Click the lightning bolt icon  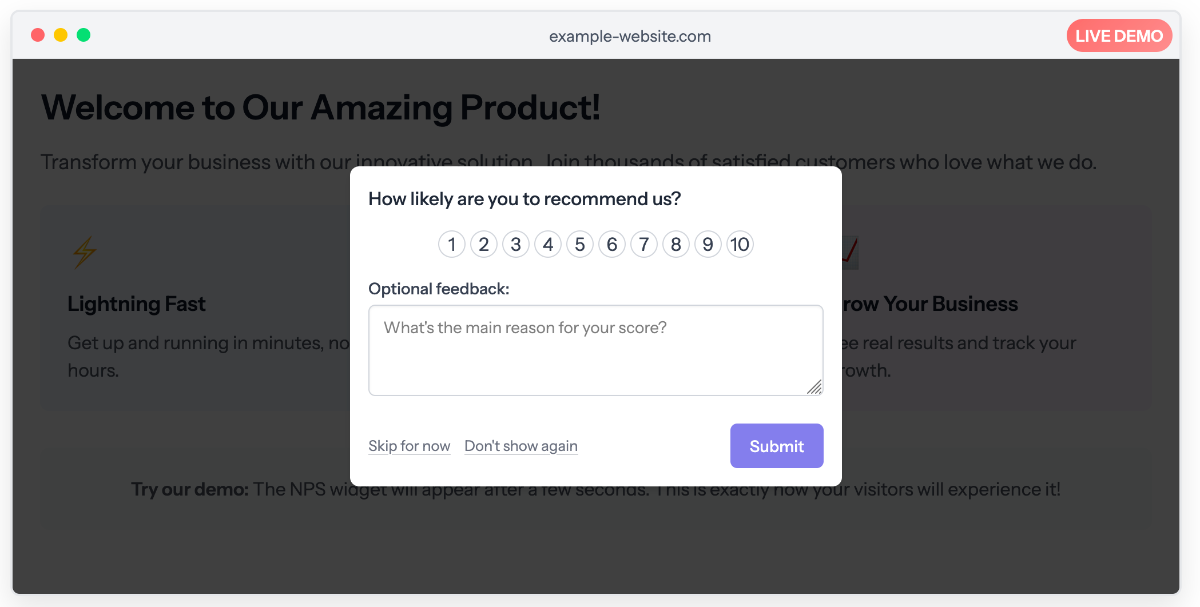[84, 252]
